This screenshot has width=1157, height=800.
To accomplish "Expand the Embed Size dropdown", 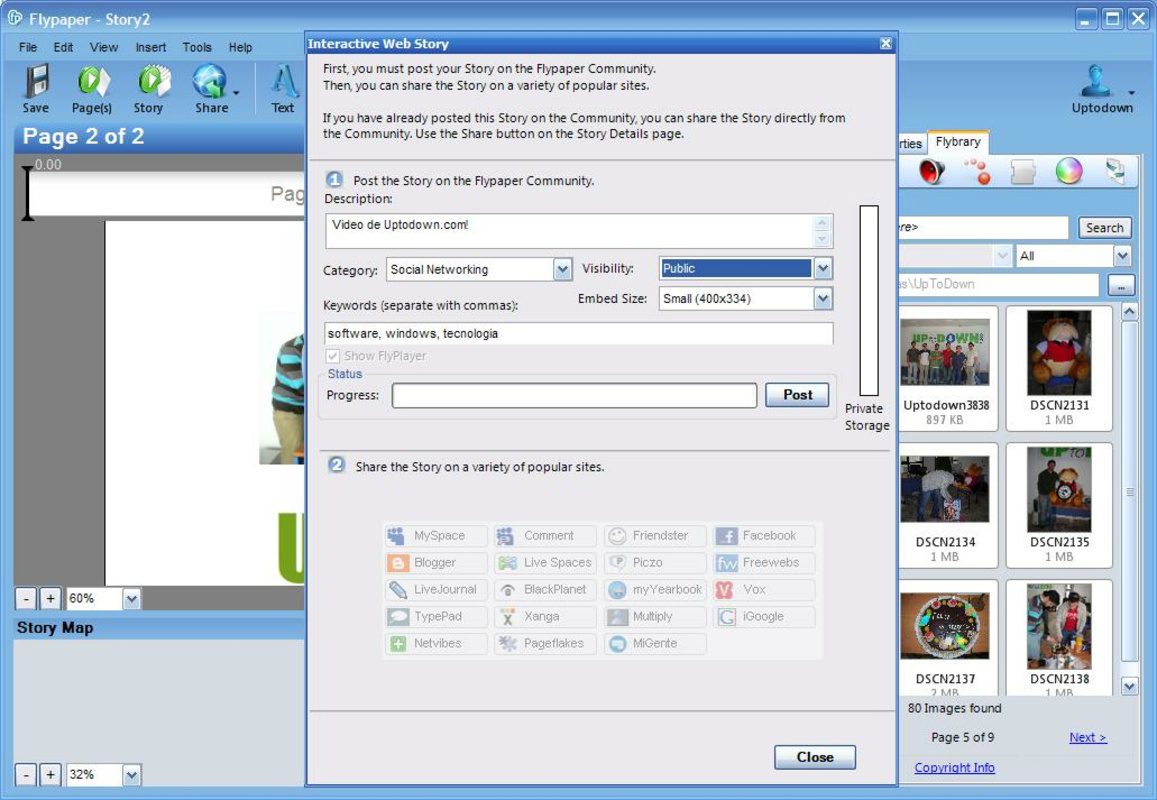I will (823, 298).
